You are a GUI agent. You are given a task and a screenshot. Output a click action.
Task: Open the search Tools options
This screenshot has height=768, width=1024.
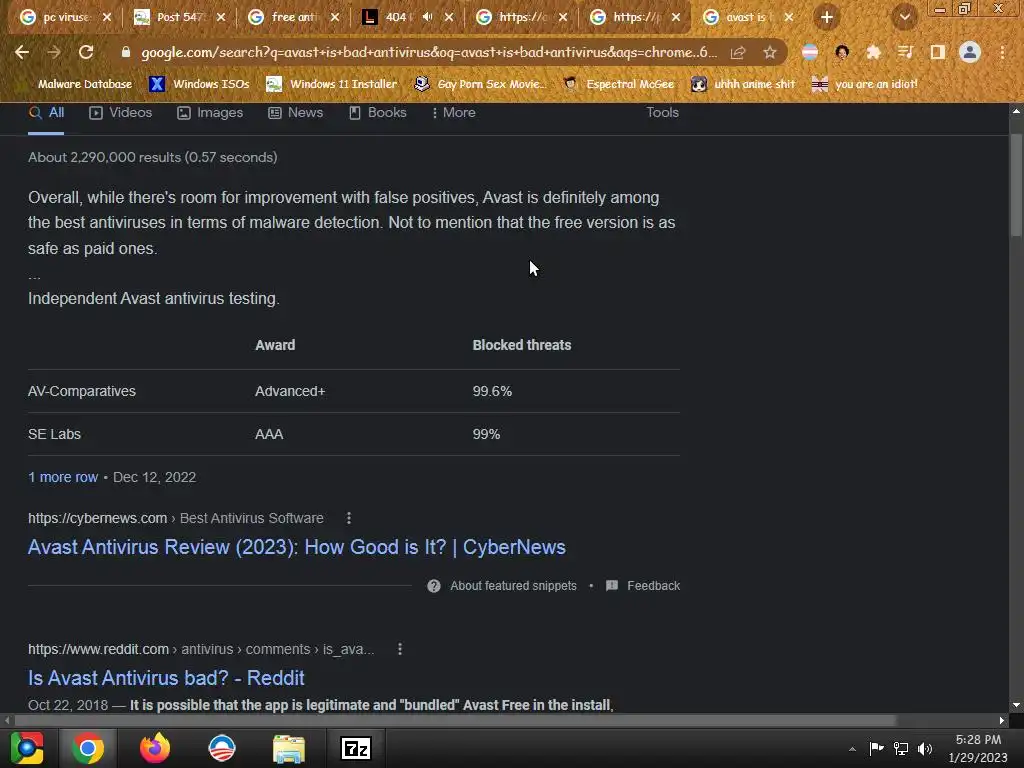tap(662, 112)
